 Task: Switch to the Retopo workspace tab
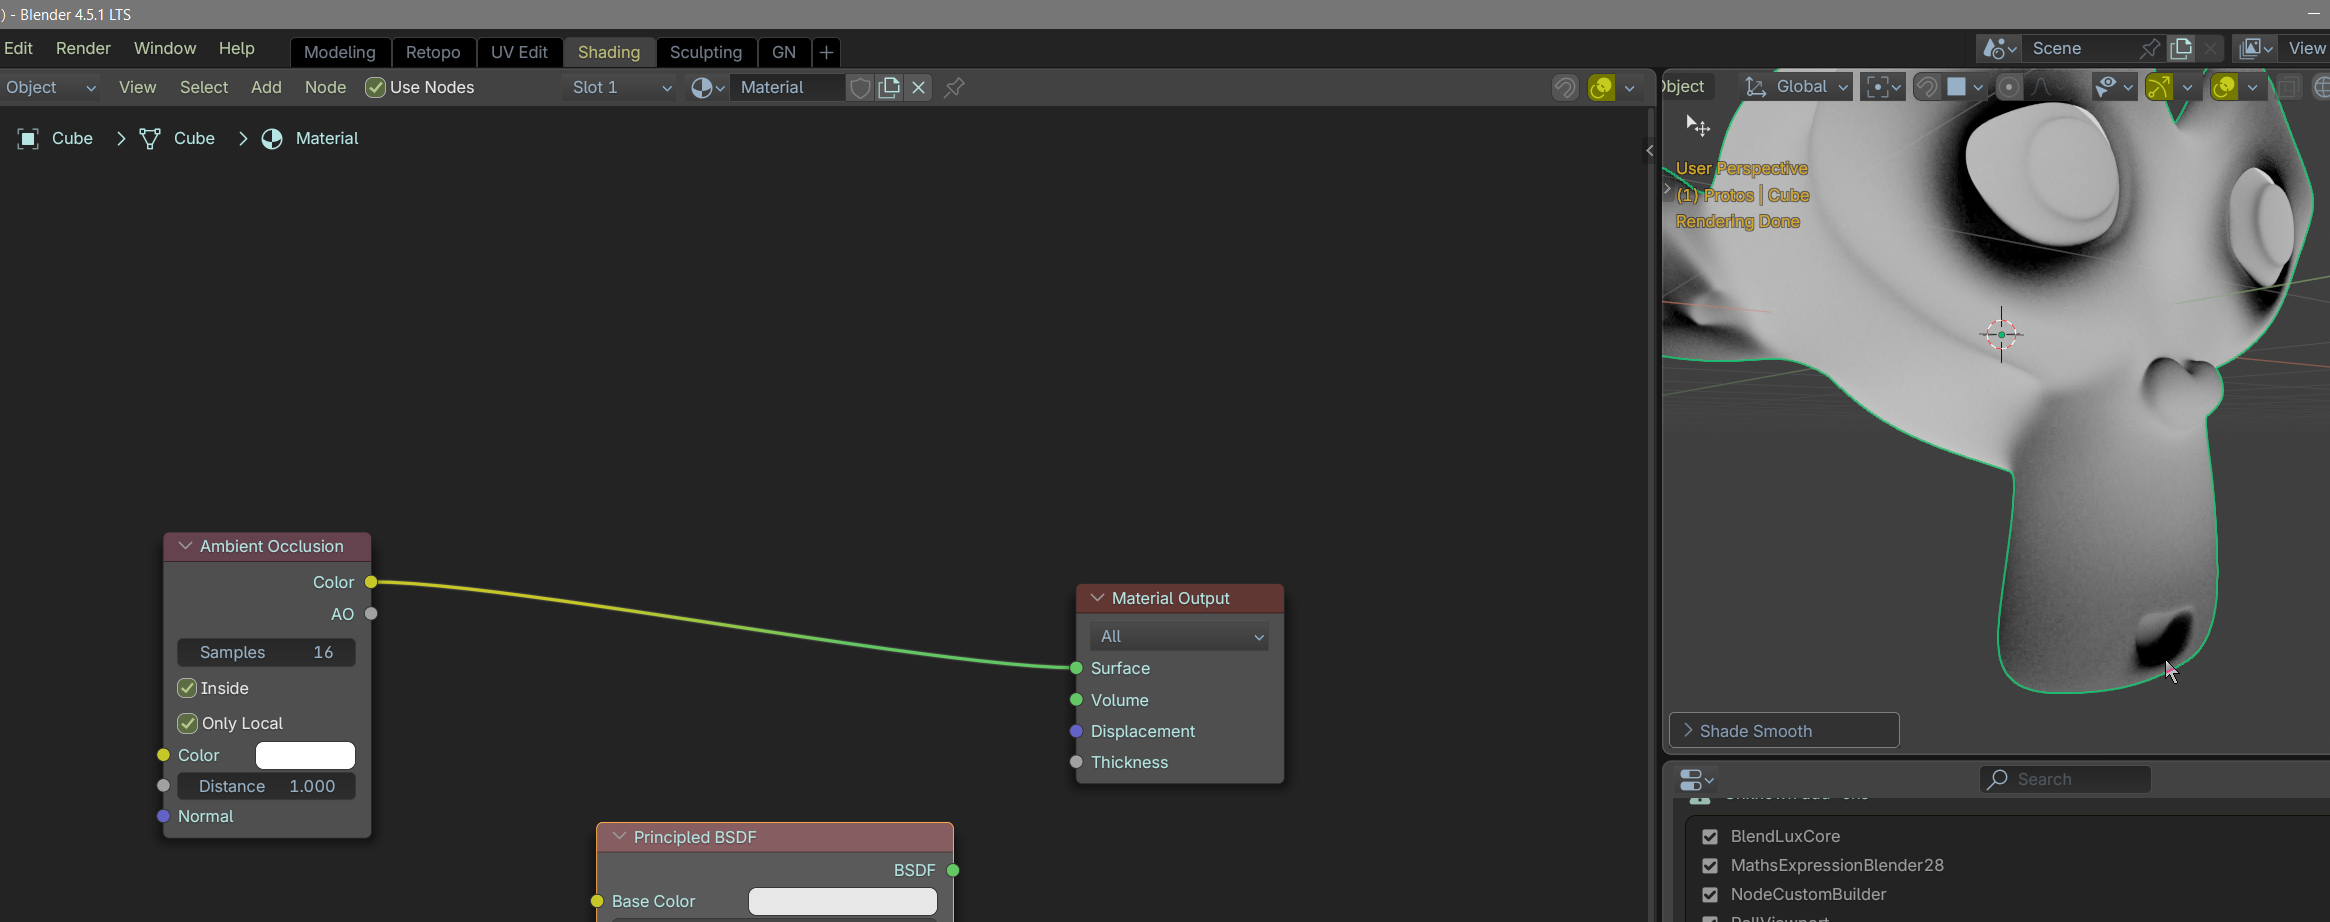[x=433, y=52]
